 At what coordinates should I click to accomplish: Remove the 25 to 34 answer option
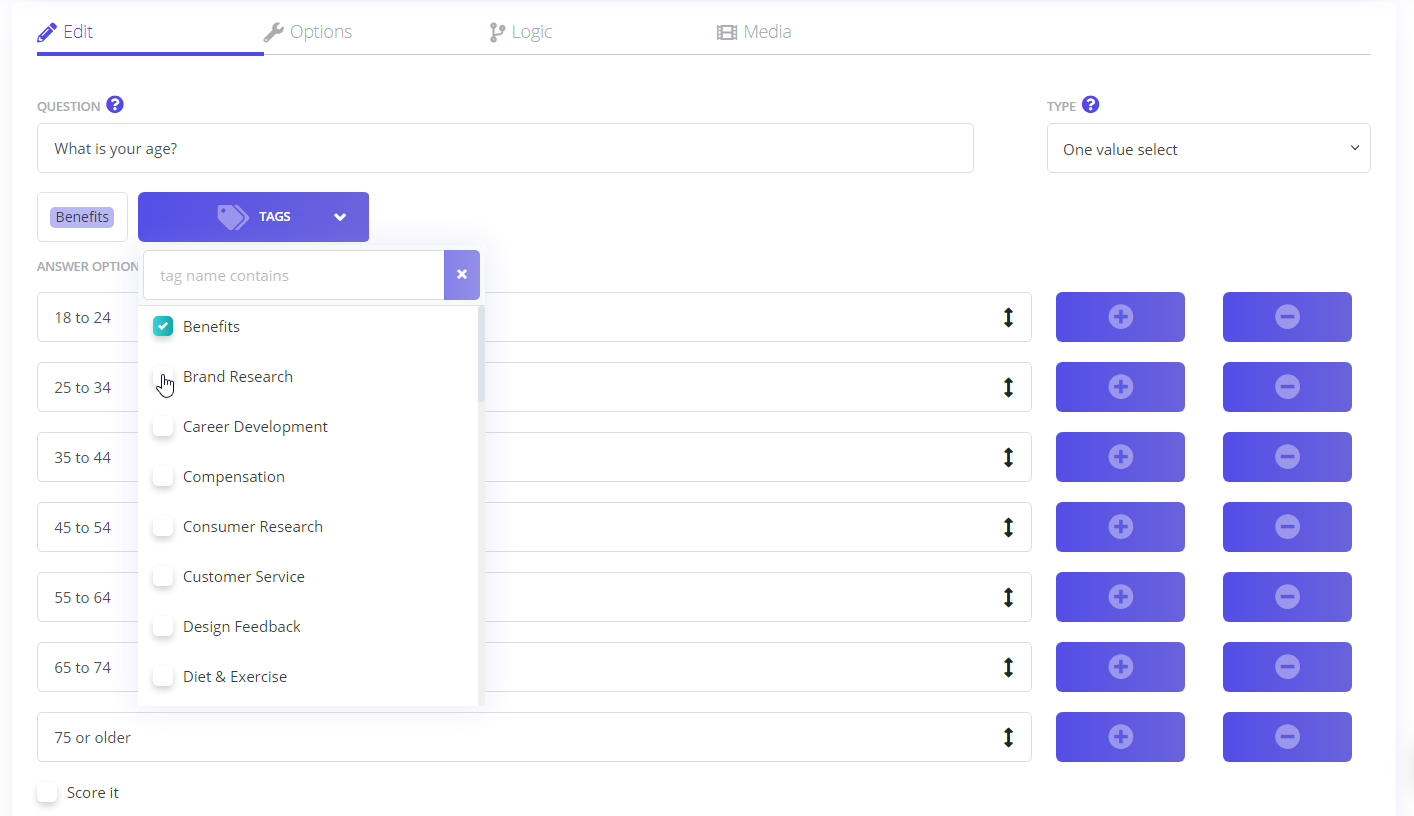(x=1287, y=387)
